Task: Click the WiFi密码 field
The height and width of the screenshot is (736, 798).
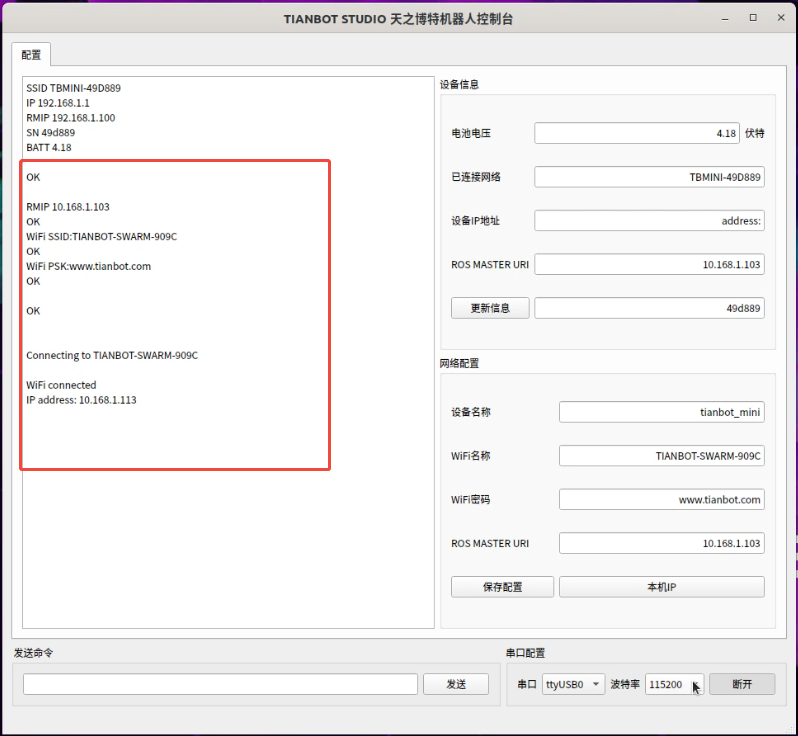Action: pyautogui.click(x=661, y=499)
